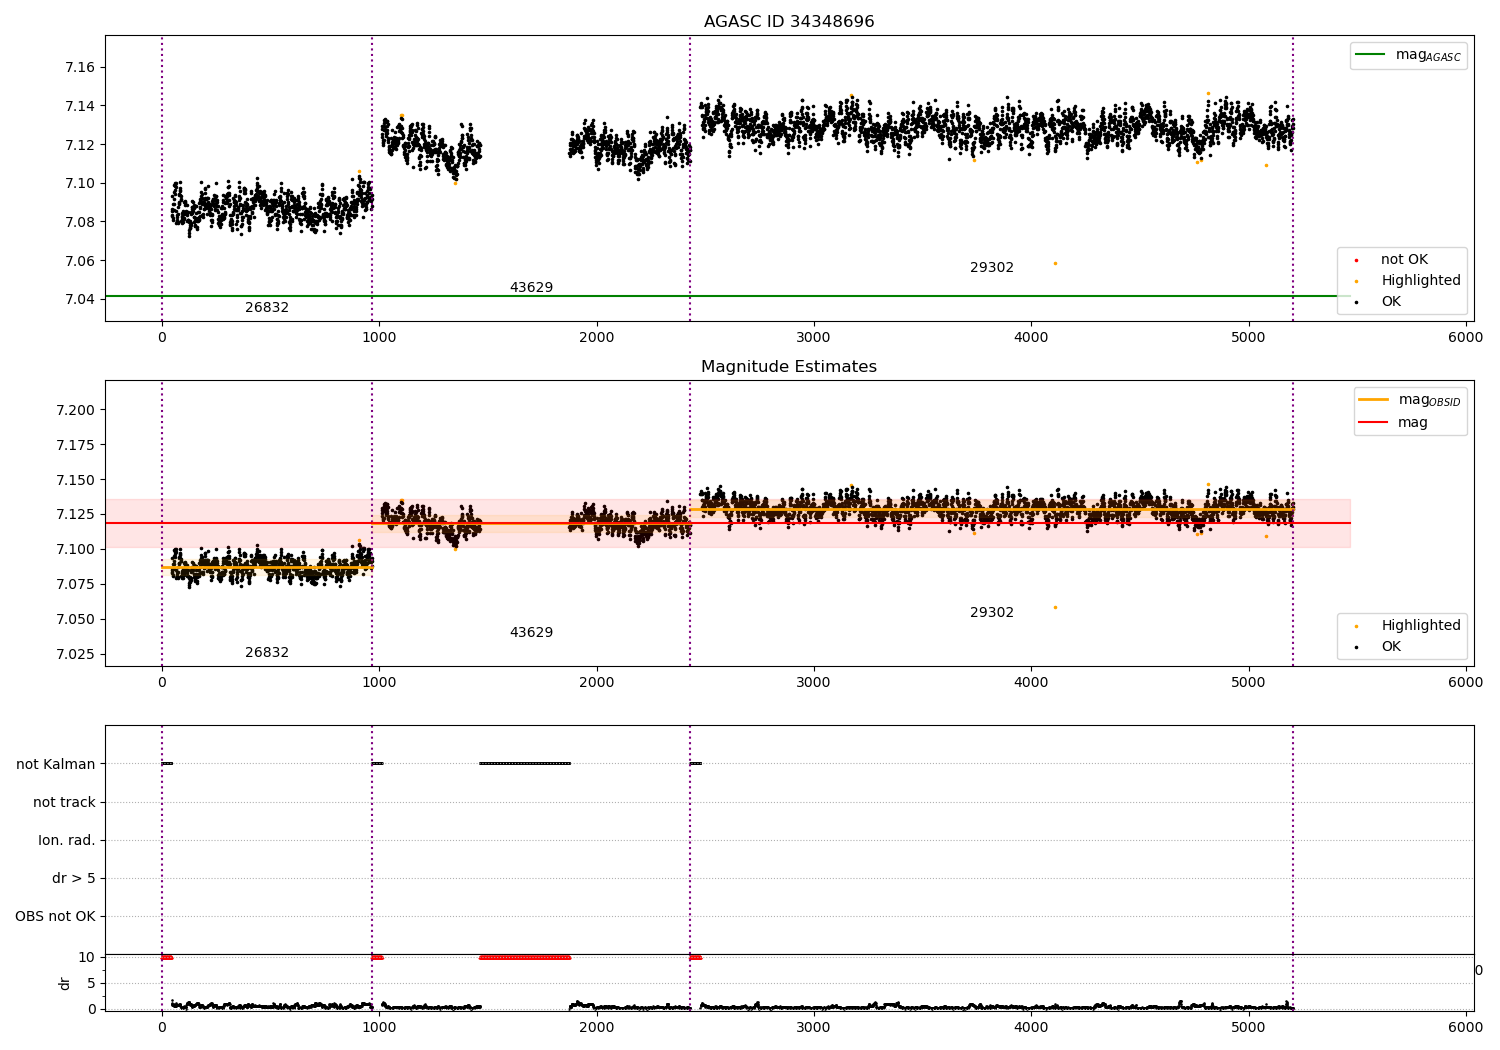Click the 7.025 y-tick in middle plot

(x=76, y=655)
